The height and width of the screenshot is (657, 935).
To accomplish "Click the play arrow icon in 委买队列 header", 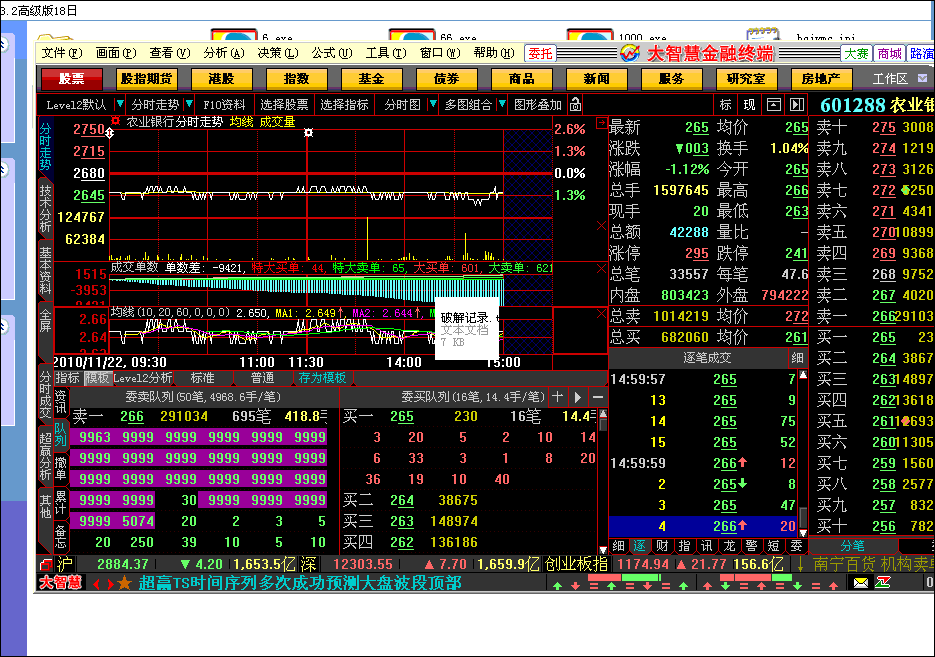I will (x=578, y=396).
